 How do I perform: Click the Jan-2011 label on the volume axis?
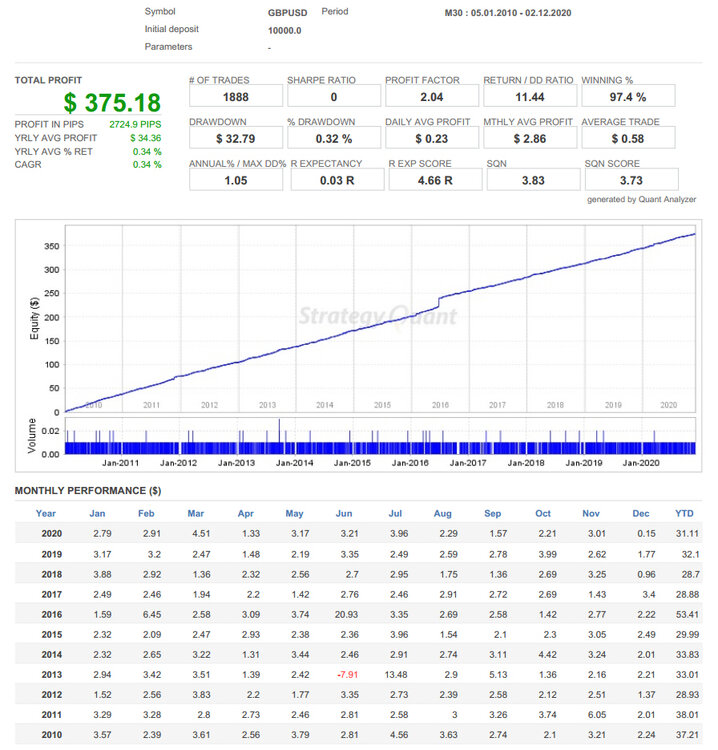click(x=121, y=463)
